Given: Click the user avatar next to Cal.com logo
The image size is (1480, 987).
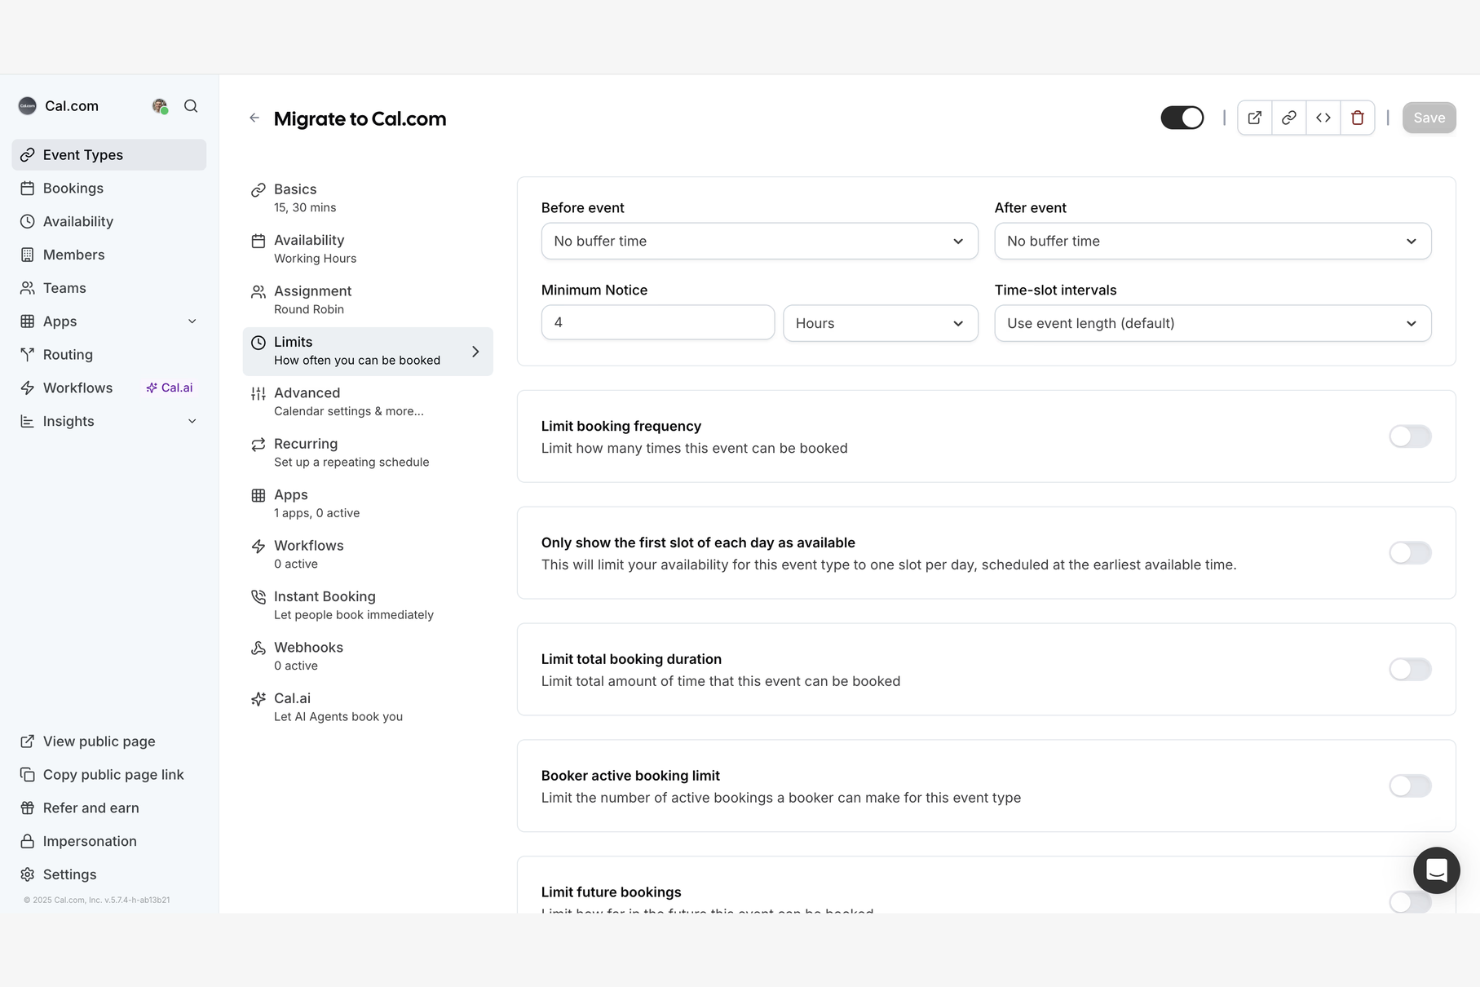Looking at the screenshot, I should tap(160, 105).
